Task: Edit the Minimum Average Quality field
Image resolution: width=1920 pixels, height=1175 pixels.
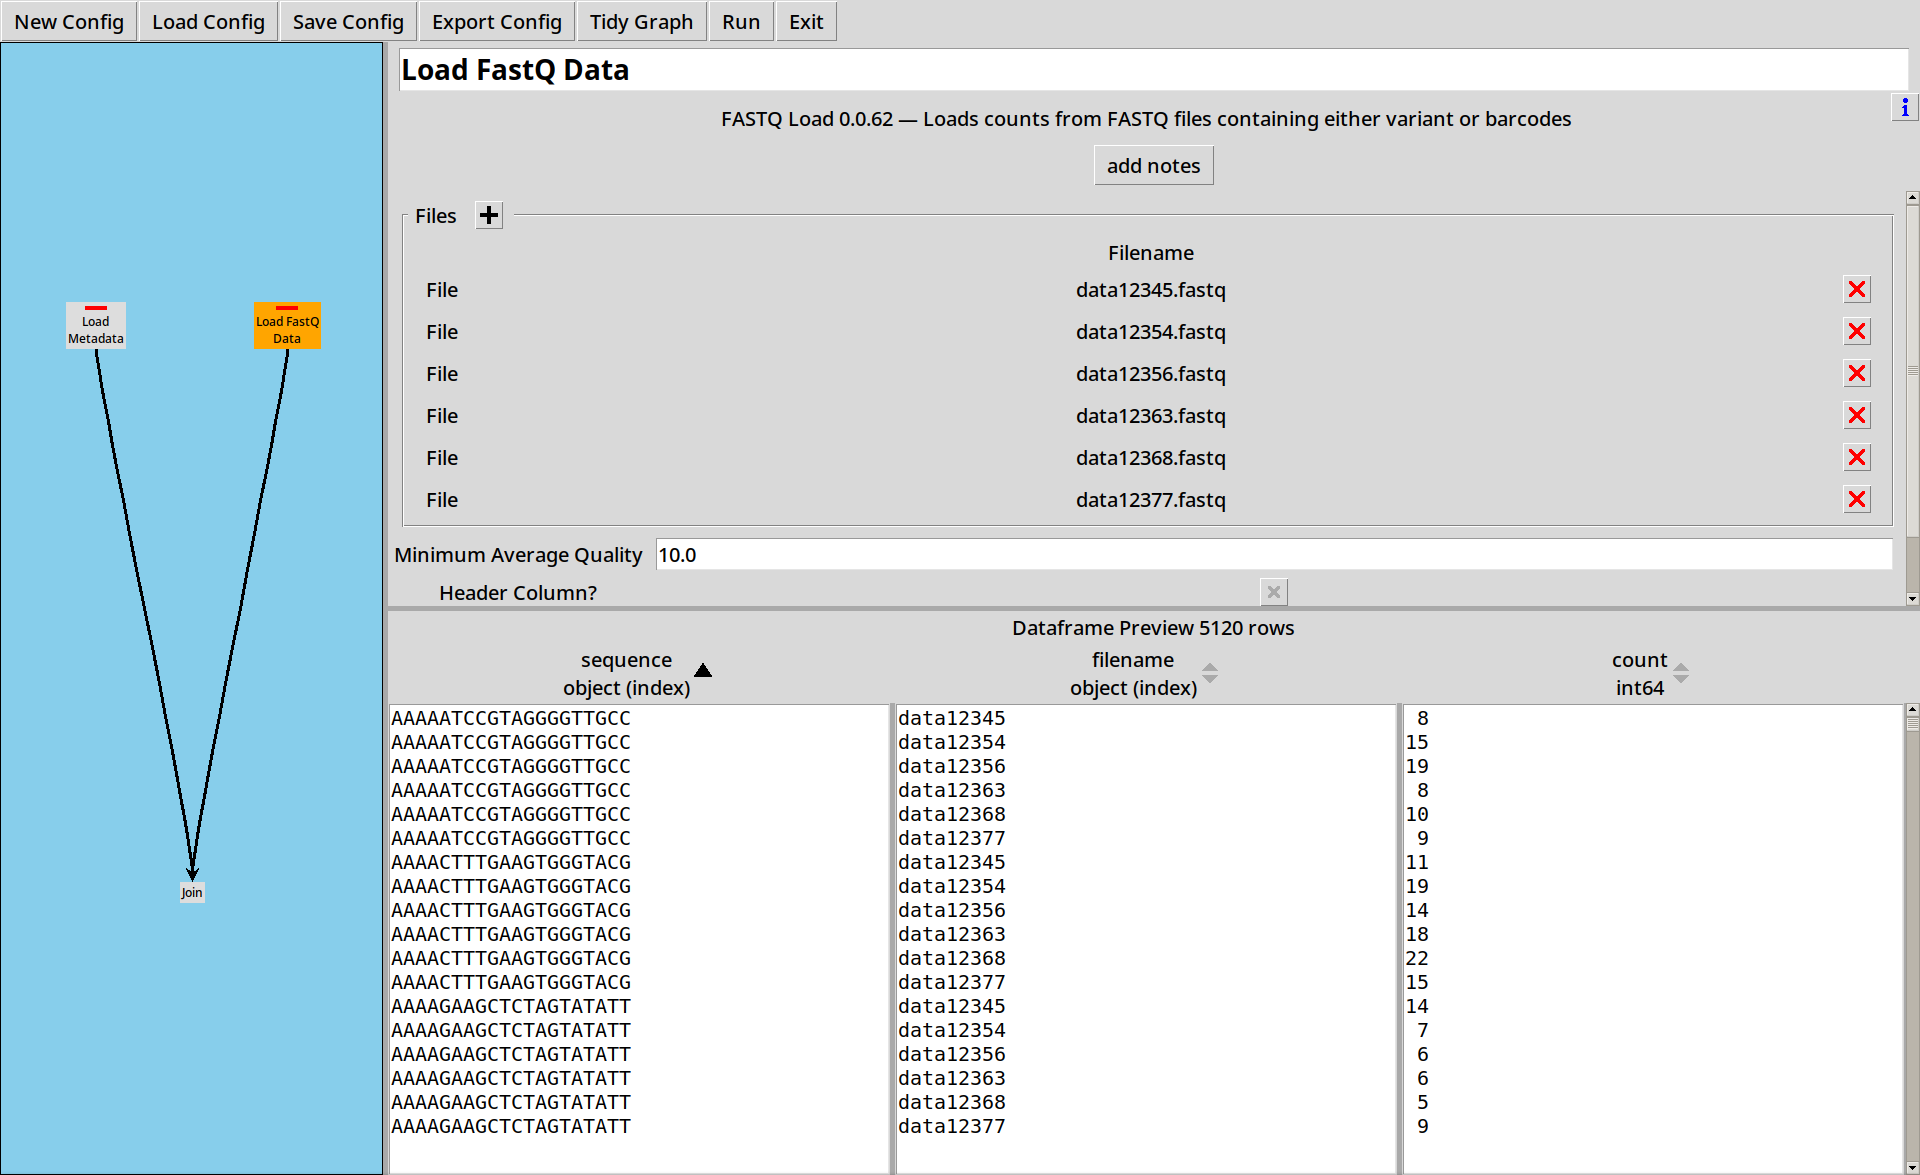Action: click(1273, 555)
